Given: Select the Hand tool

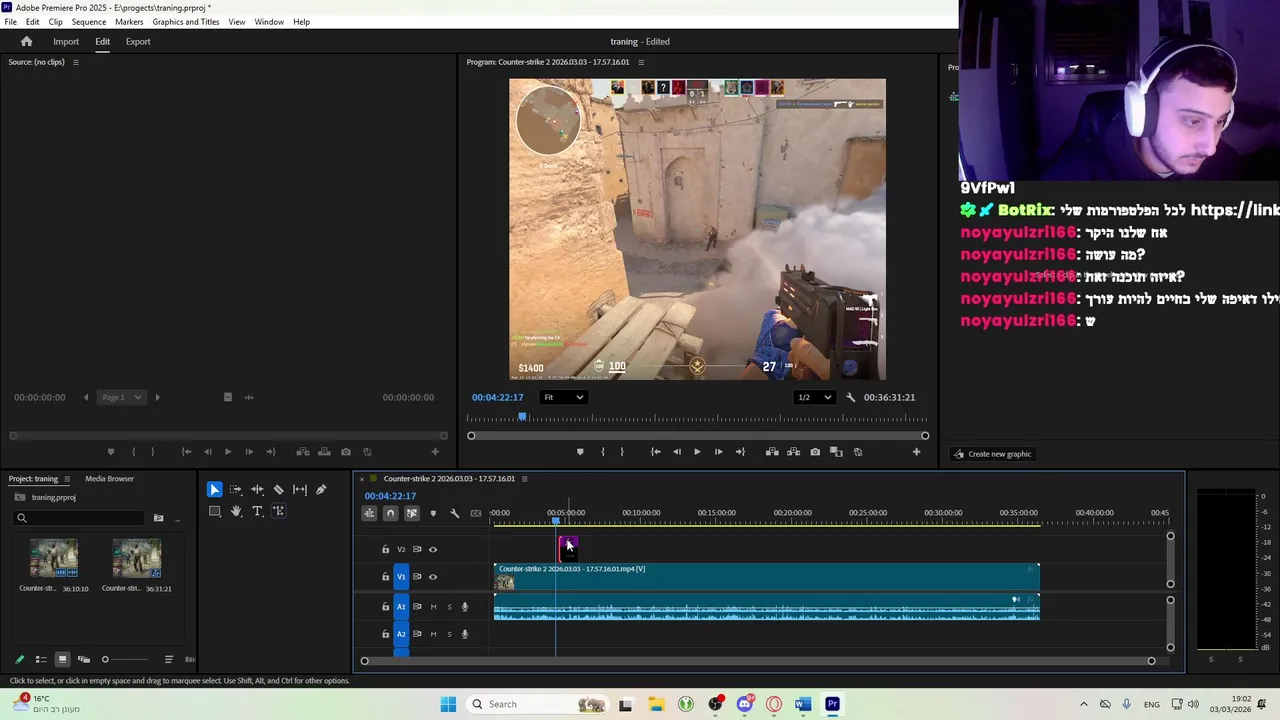Looking at the screenshot, I should tap(236, 511).
